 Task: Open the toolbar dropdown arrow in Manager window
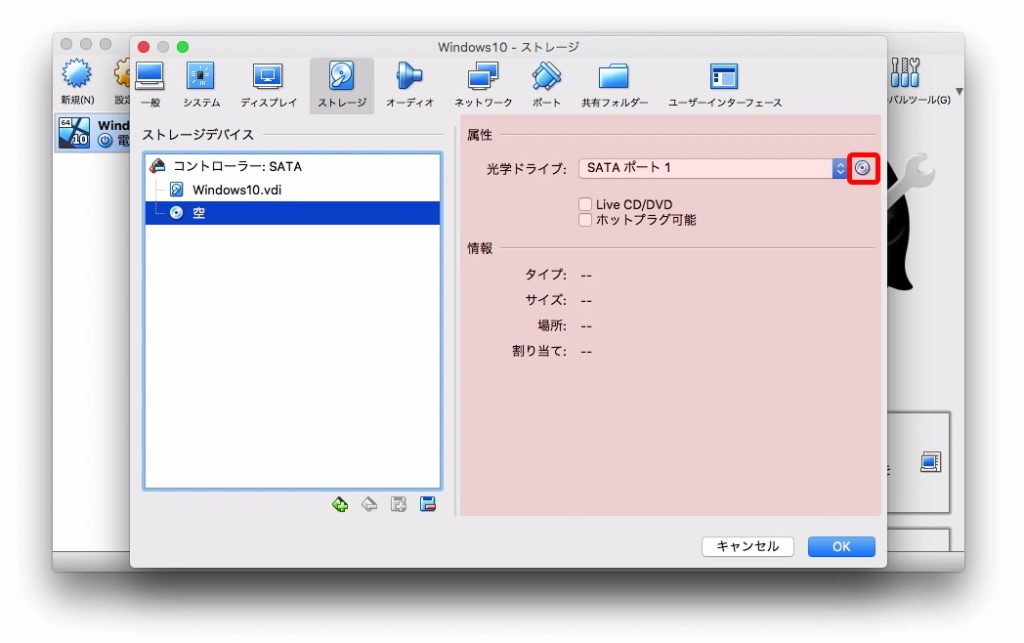pyautogui.click(x=959, y=91)
